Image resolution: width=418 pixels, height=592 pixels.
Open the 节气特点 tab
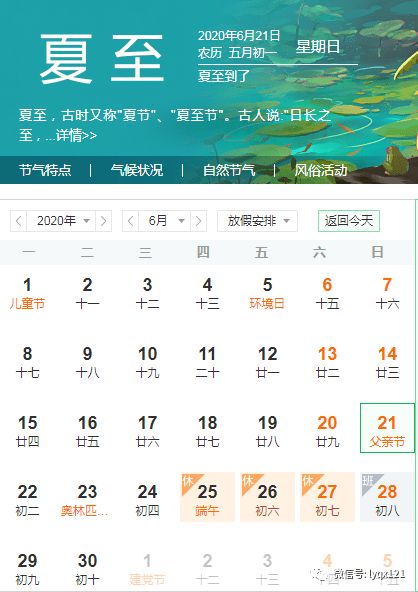coord(45,170)
